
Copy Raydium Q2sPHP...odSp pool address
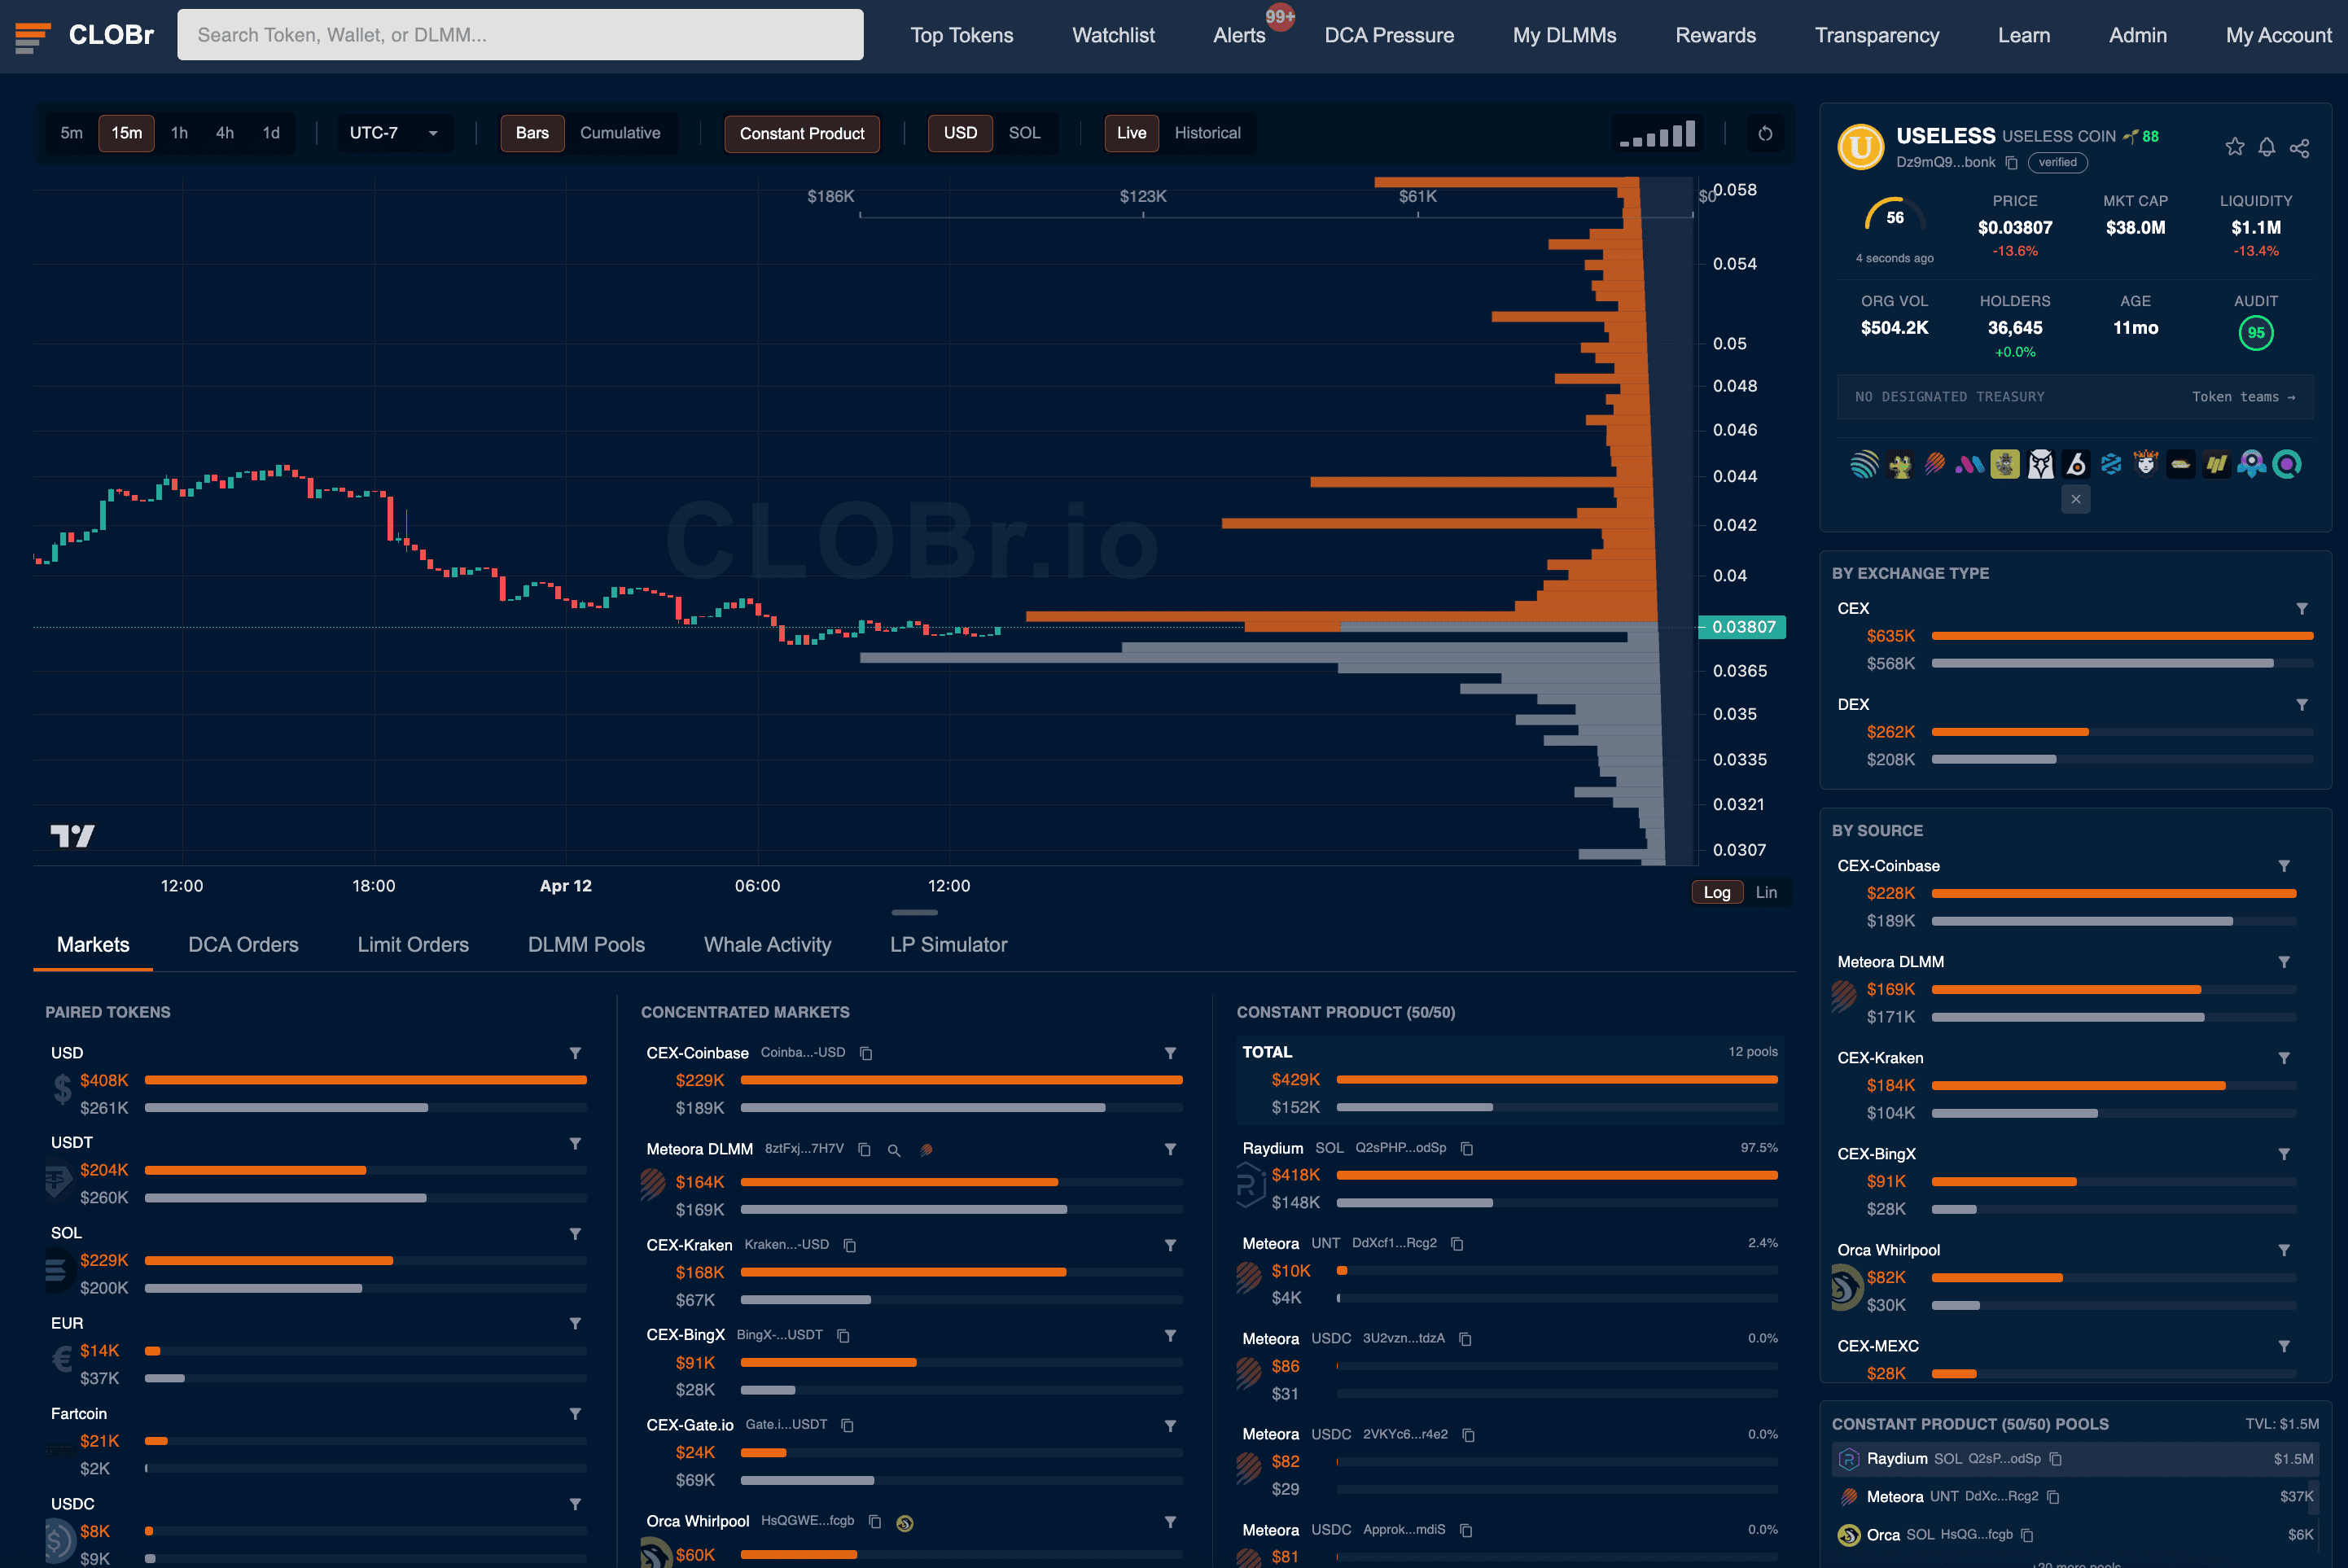[1467, 1148]
